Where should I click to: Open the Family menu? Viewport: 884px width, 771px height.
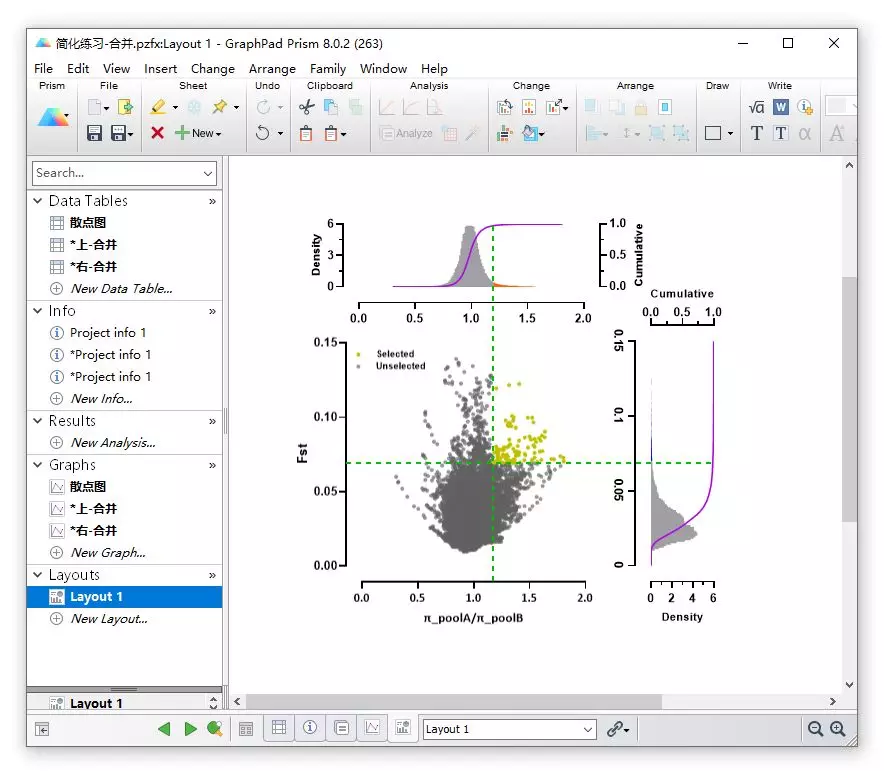pyautogui.click(x=328, y=69)
